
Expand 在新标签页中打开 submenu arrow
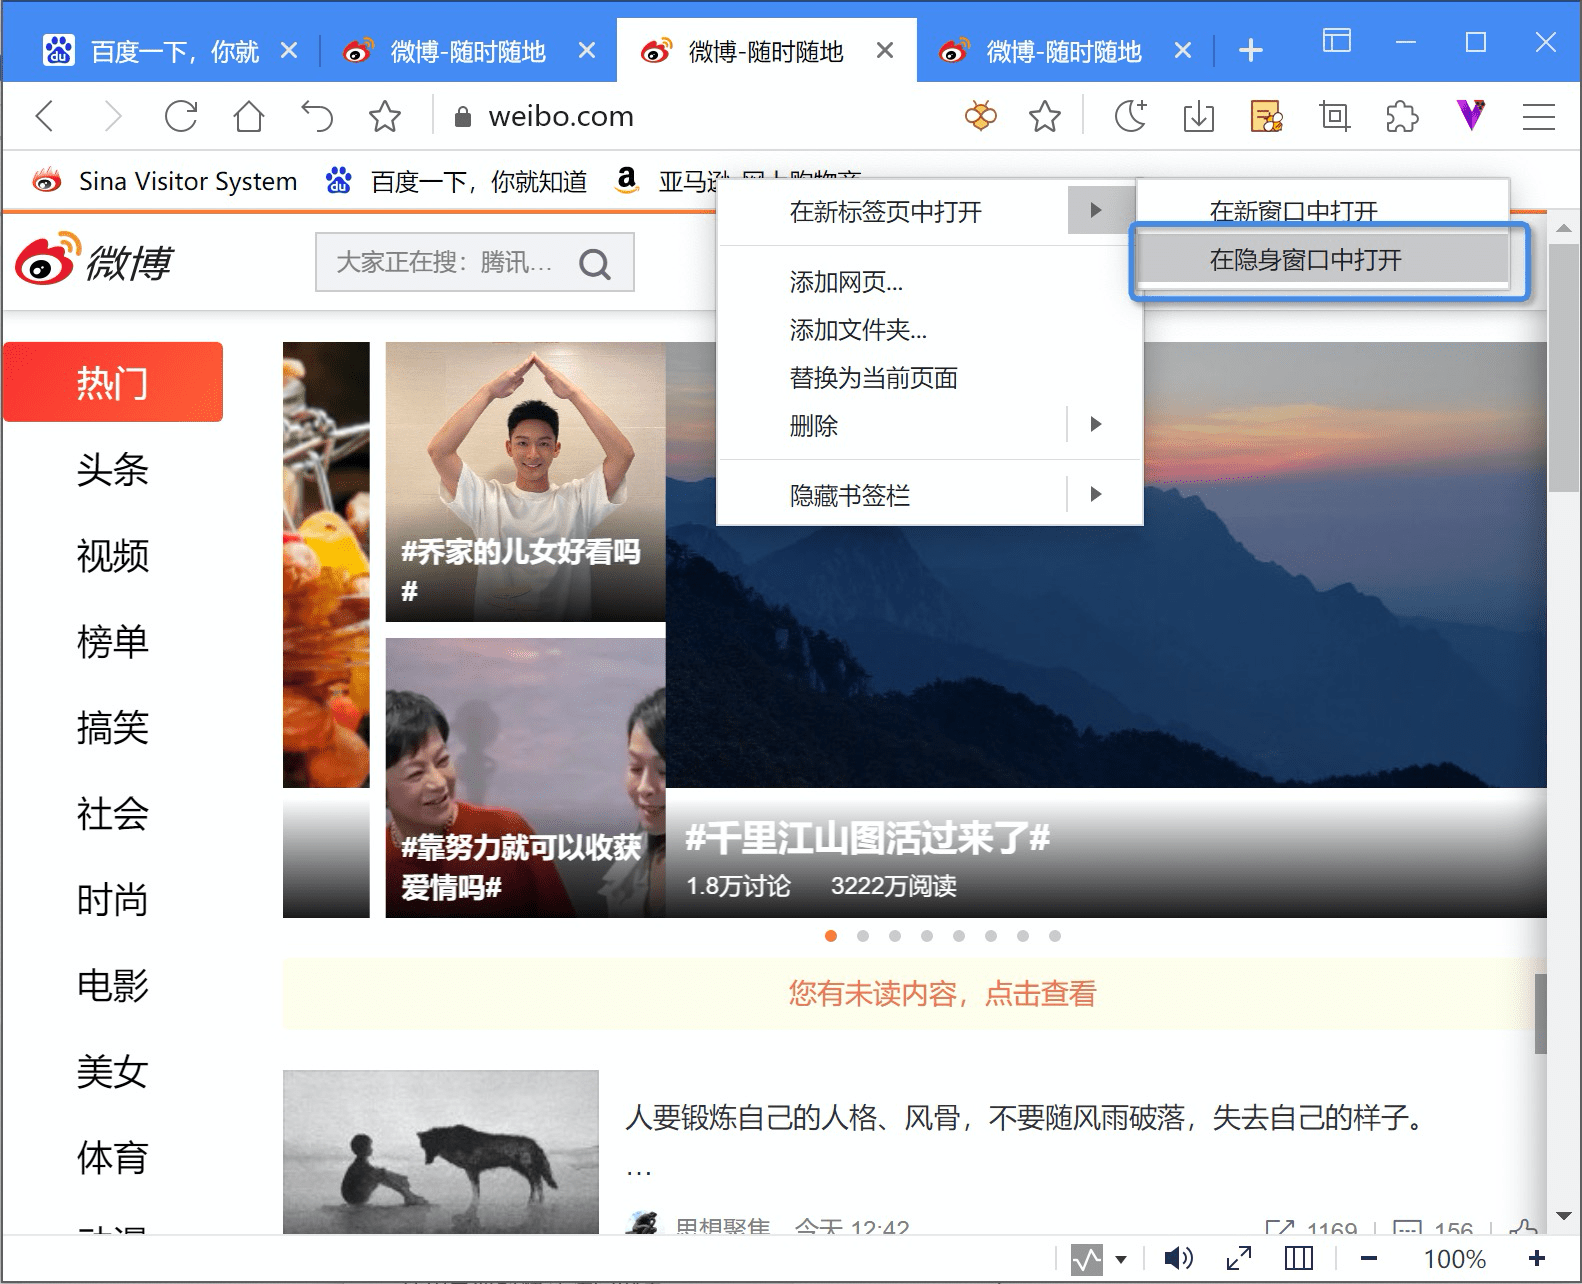1096,210
